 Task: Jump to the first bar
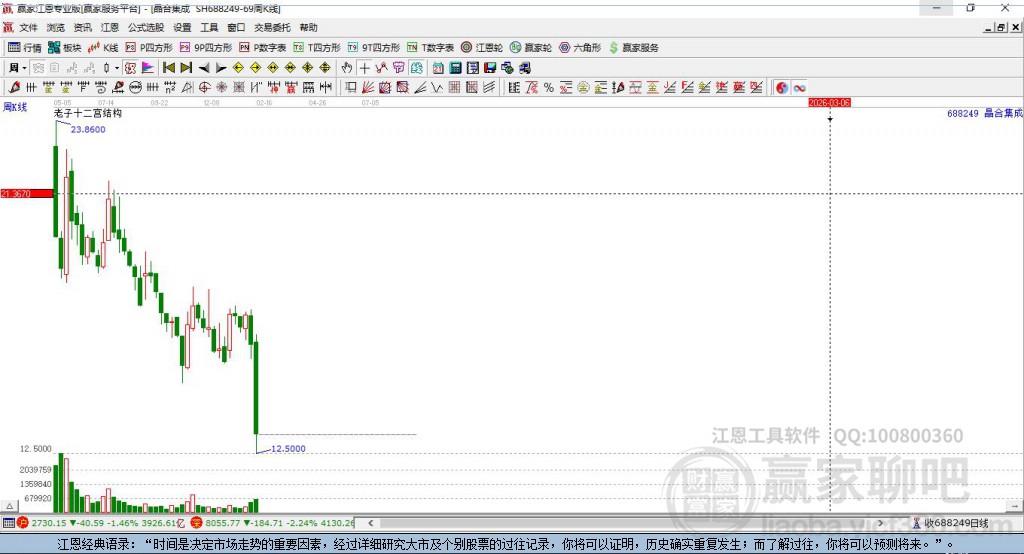168,68
